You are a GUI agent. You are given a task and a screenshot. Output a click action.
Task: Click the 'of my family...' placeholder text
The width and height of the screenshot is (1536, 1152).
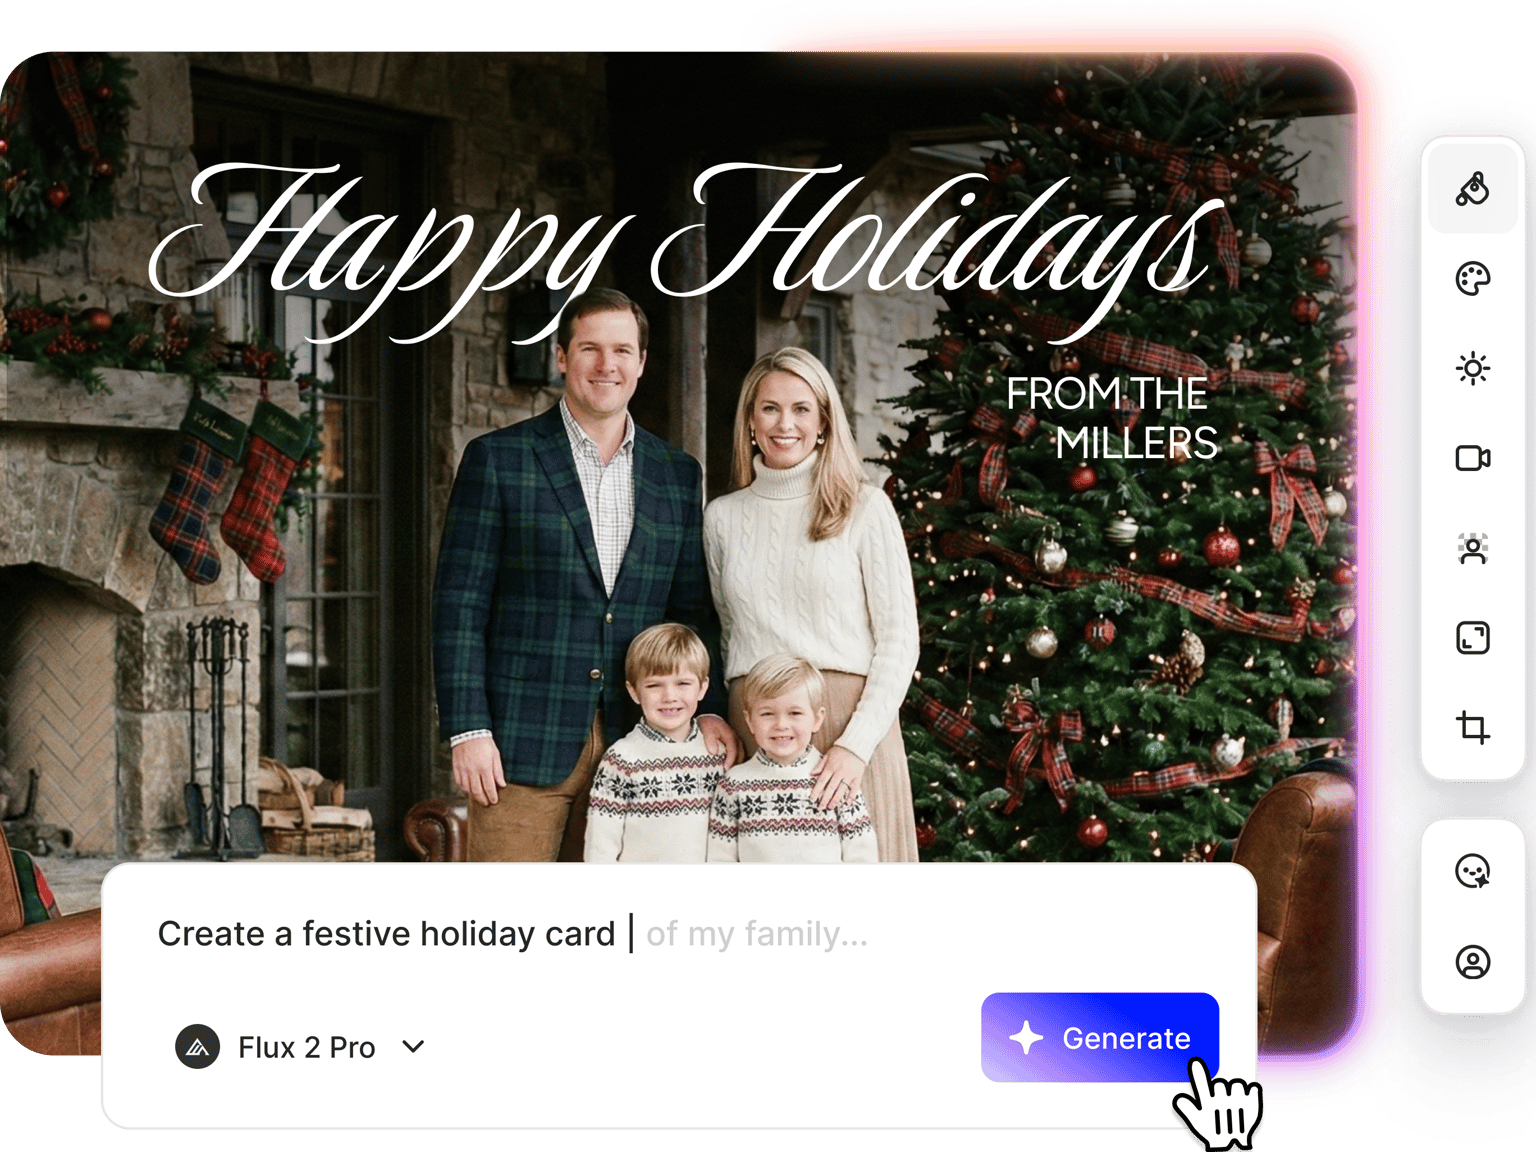[757, 934]
